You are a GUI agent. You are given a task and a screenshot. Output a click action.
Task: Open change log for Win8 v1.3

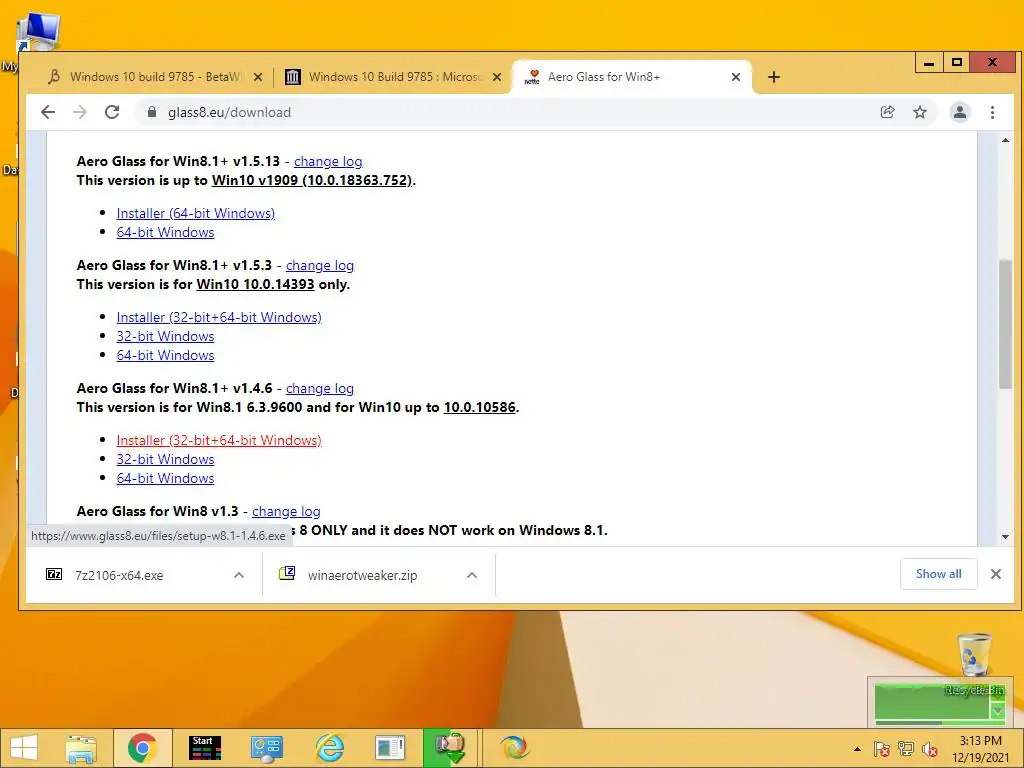(286, 511)
